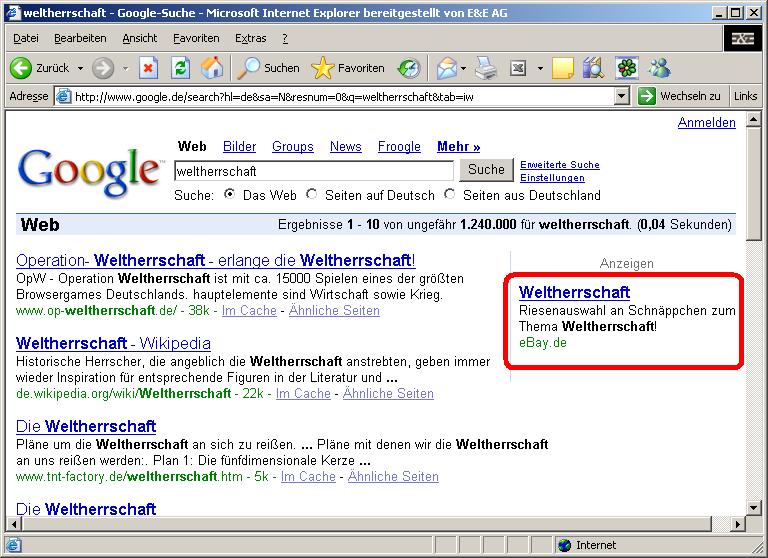Click the Zurück back arrow button

tap(21, 68)
